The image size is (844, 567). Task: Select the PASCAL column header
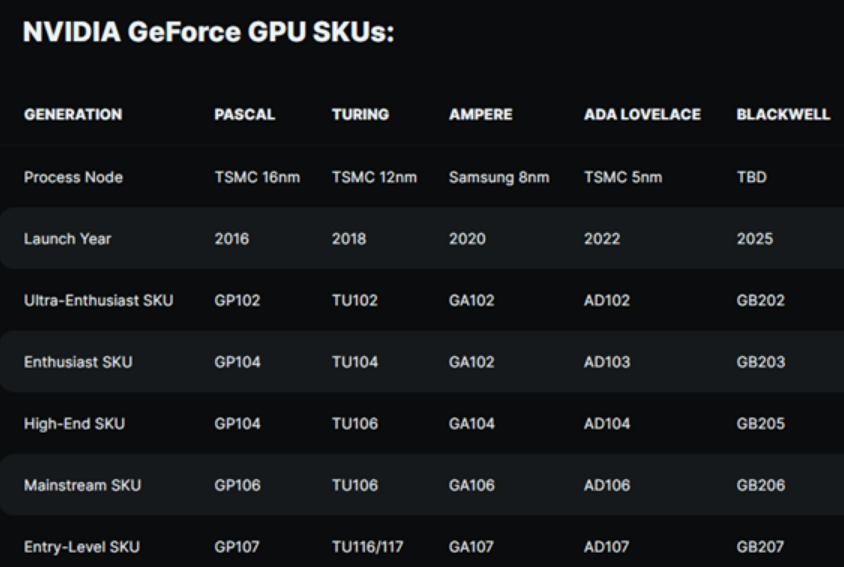(245, 114)
